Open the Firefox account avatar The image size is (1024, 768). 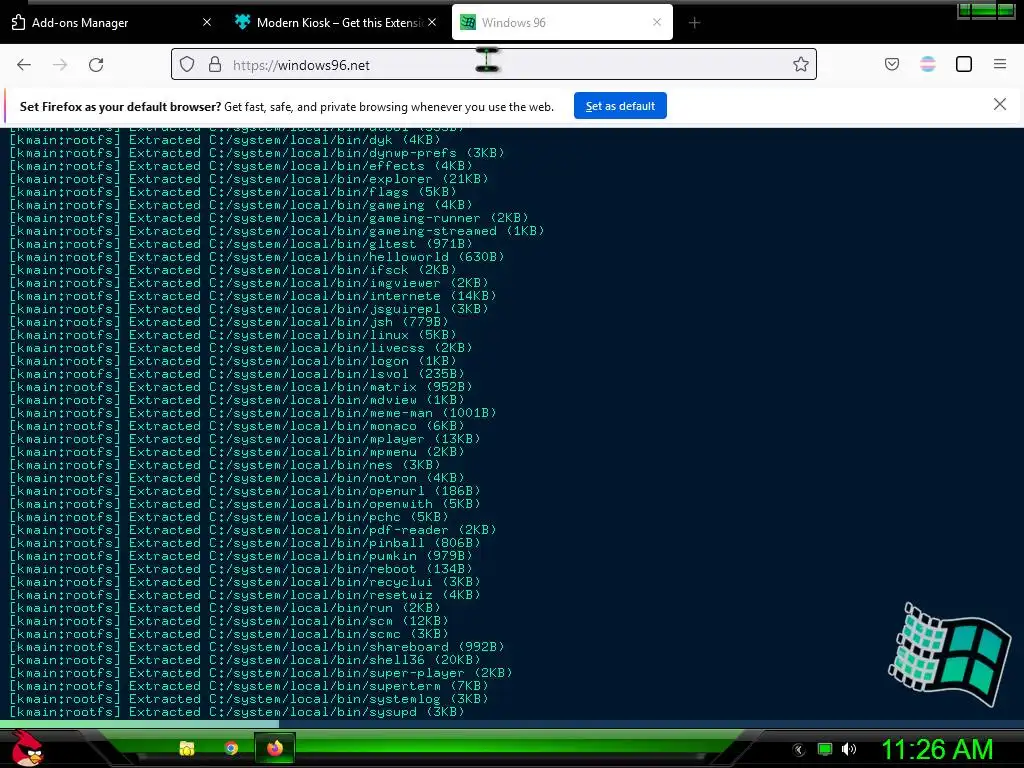[x=928, y=64]
